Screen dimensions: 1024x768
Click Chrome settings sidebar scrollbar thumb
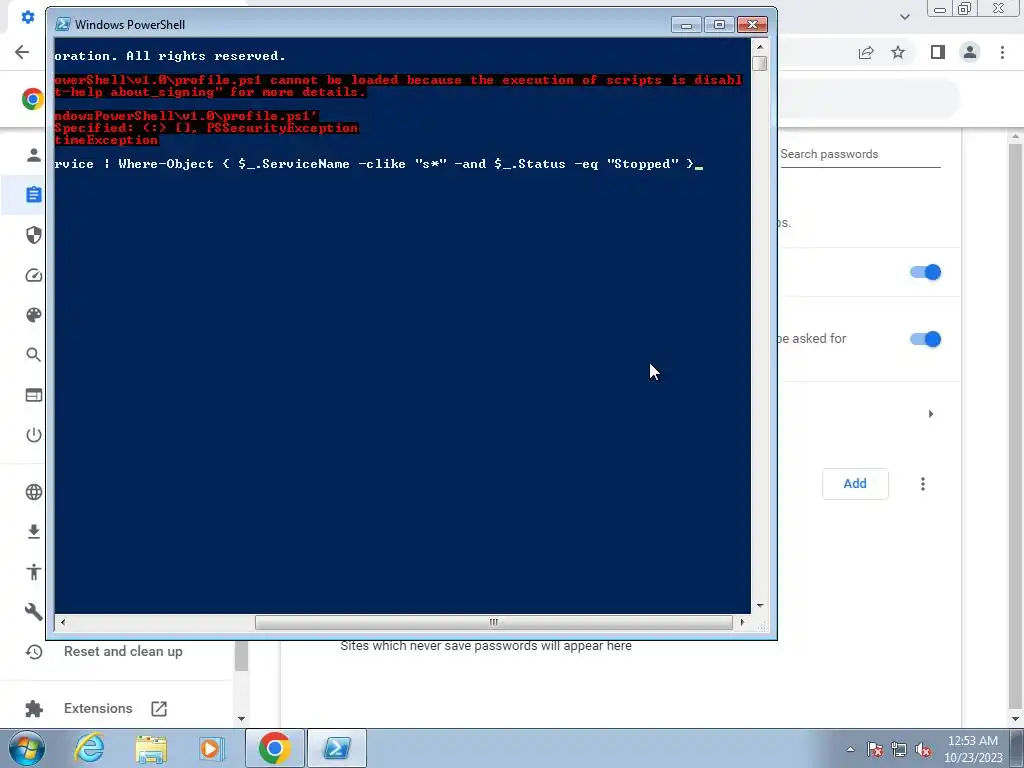(241, 656)
